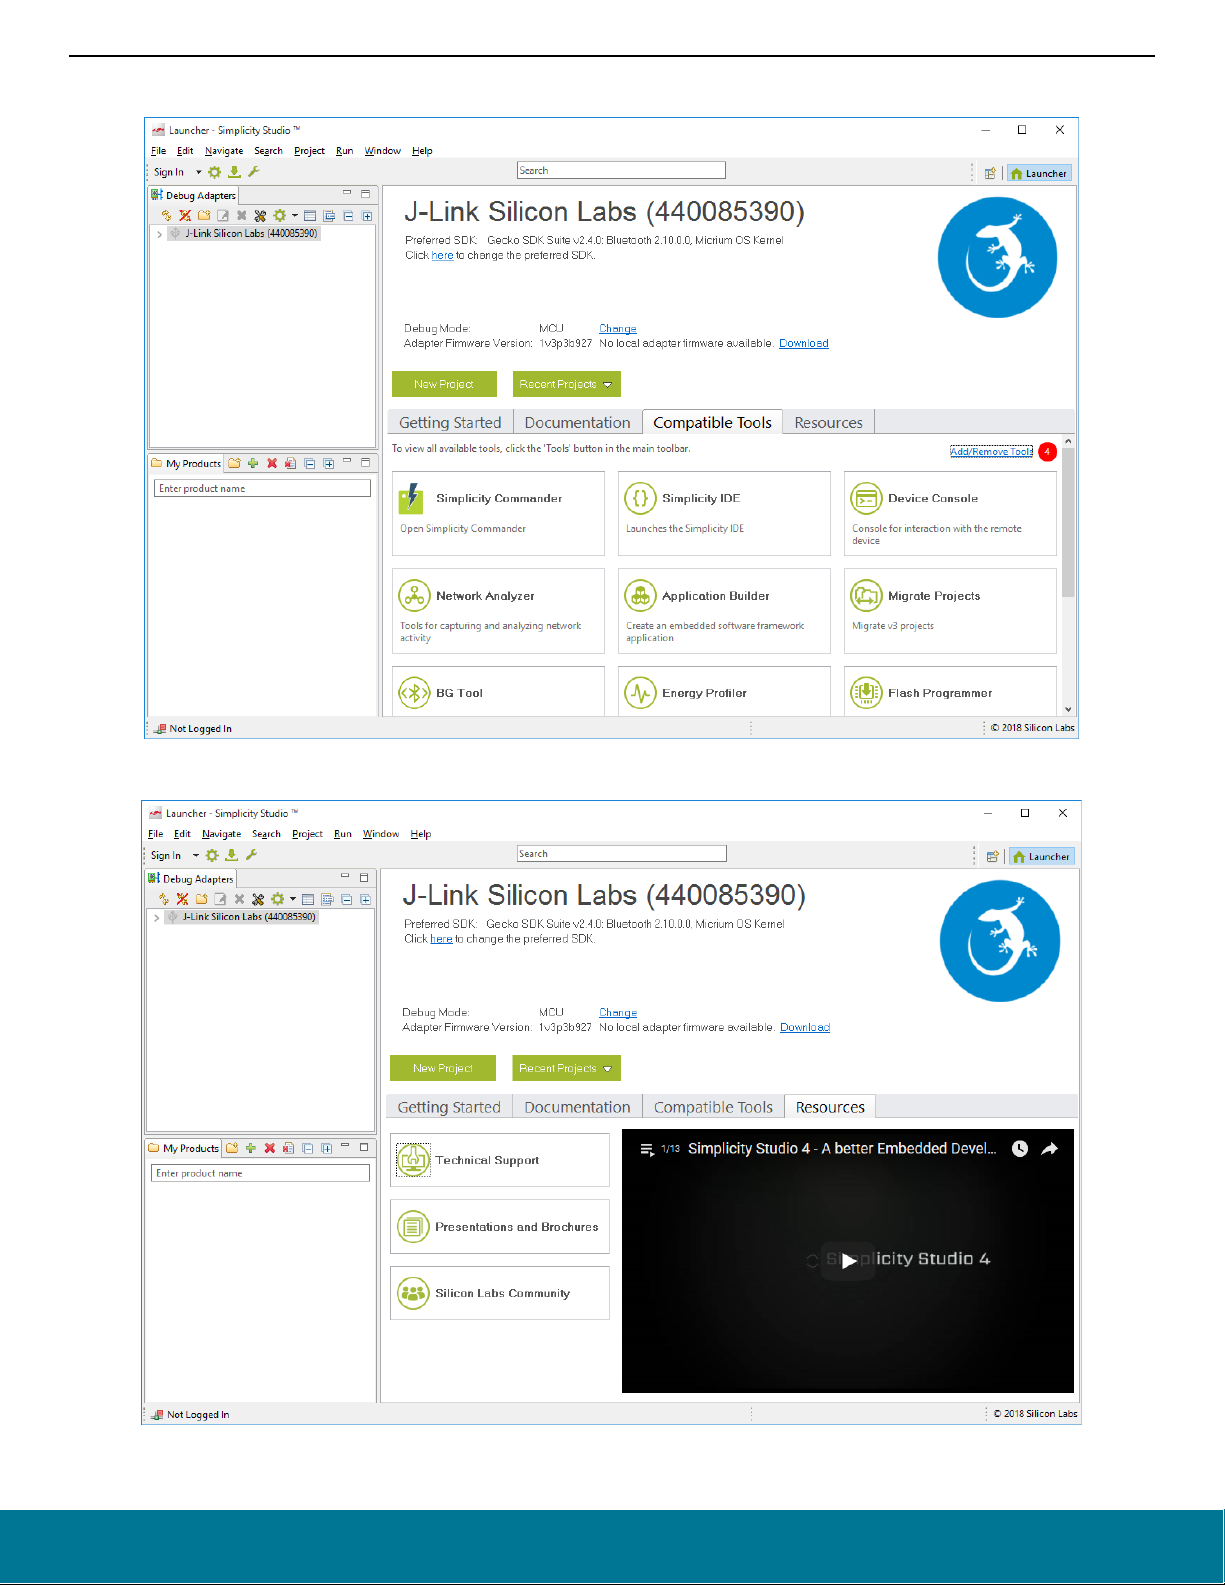Viewport: 1225px width, 1585px height.
Task: Click the red X icon in My Products, video window
Action: (269, 1148)
